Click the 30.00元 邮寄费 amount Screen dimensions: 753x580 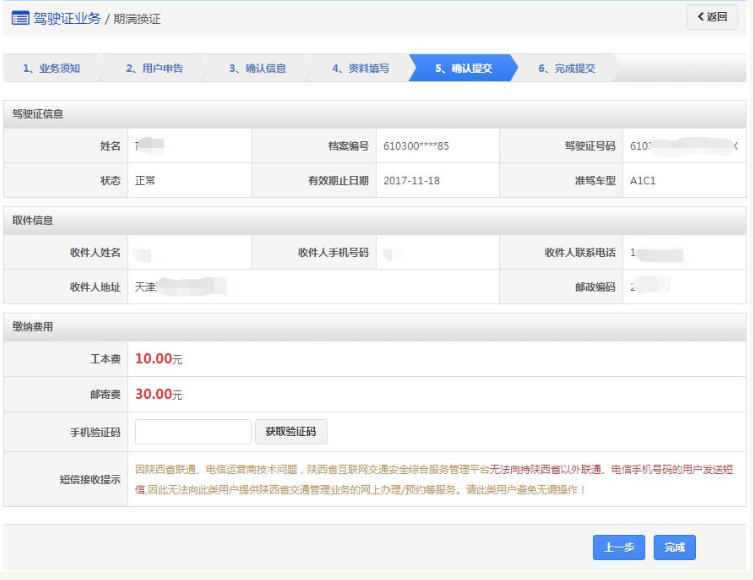159,395
